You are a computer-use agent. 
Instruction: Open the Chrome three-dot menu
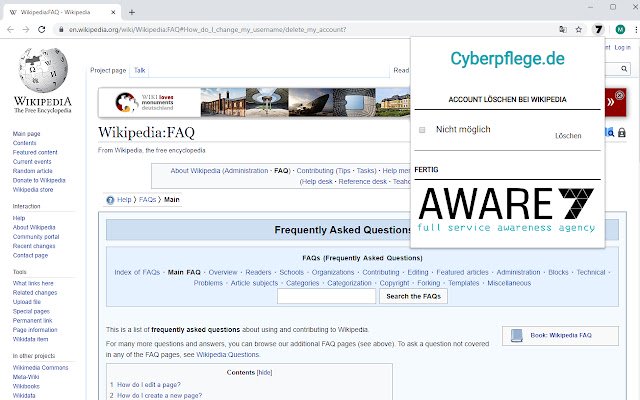636,29
